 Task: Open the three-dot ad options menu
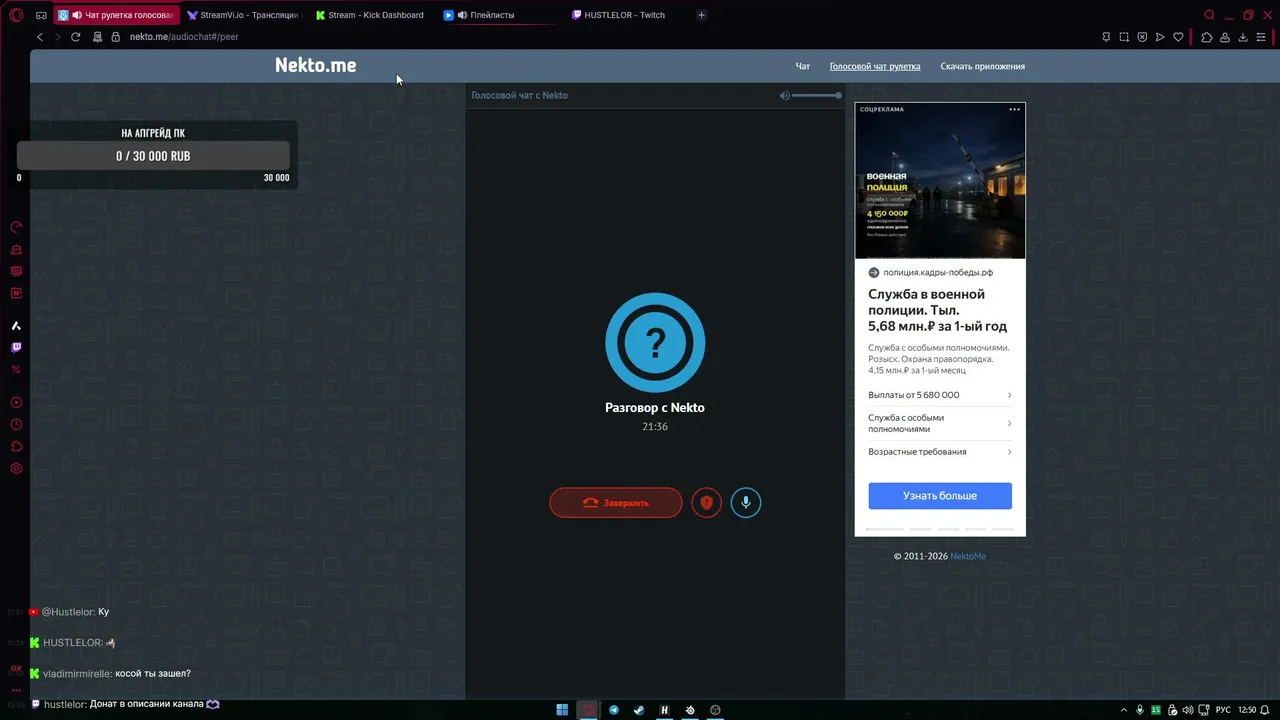pos(1015,109)
